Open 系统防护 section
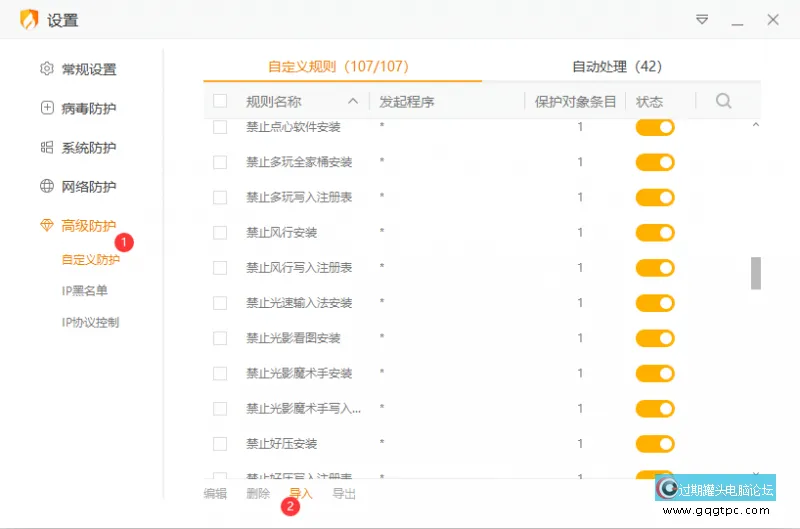This screenshot has width=800, height=529. pyautogui.click(x=89, y=147)
